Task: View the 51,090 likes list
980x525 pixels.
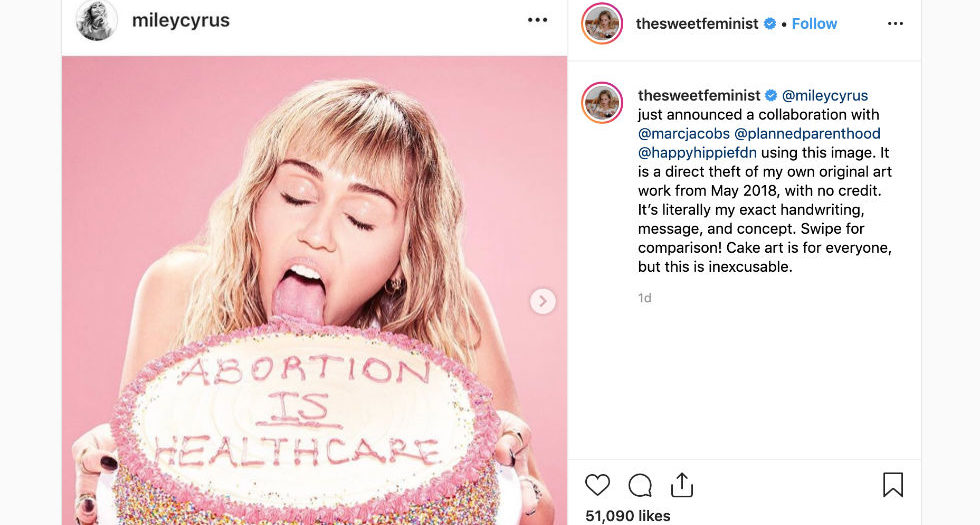Action: coord(627,516)
